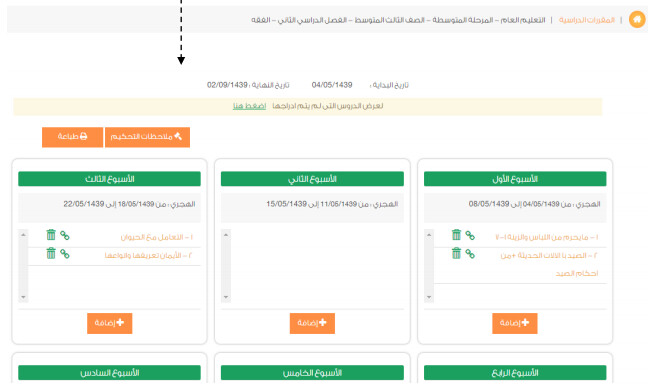Click scroll down arrow in الأسبوع الثاني list
Viewport: 653px width, 388px height.
226,297
